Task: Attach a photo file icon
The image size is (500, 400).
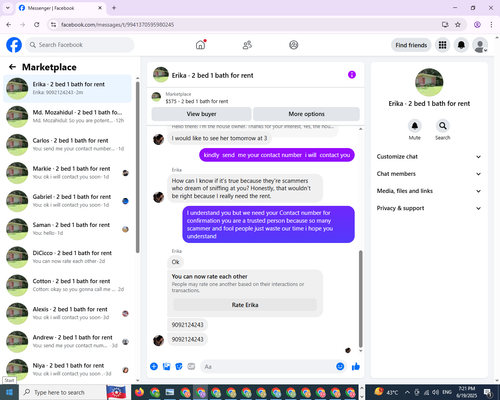Action: click(x=166, y=367)
